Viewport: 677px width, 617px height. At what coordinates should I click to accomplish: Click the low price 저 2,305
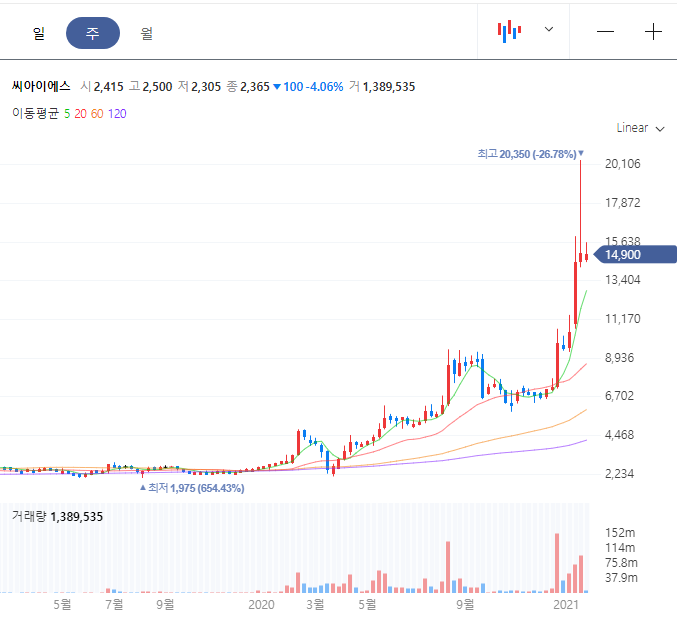click(199, 87)
